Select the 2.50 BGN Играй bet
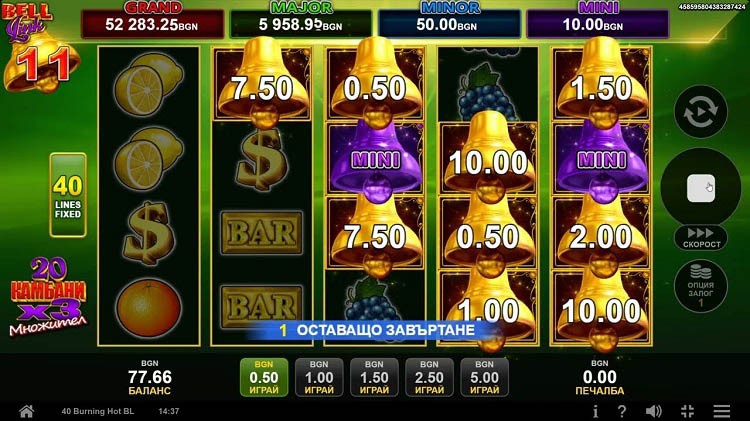 pos(429,377)
